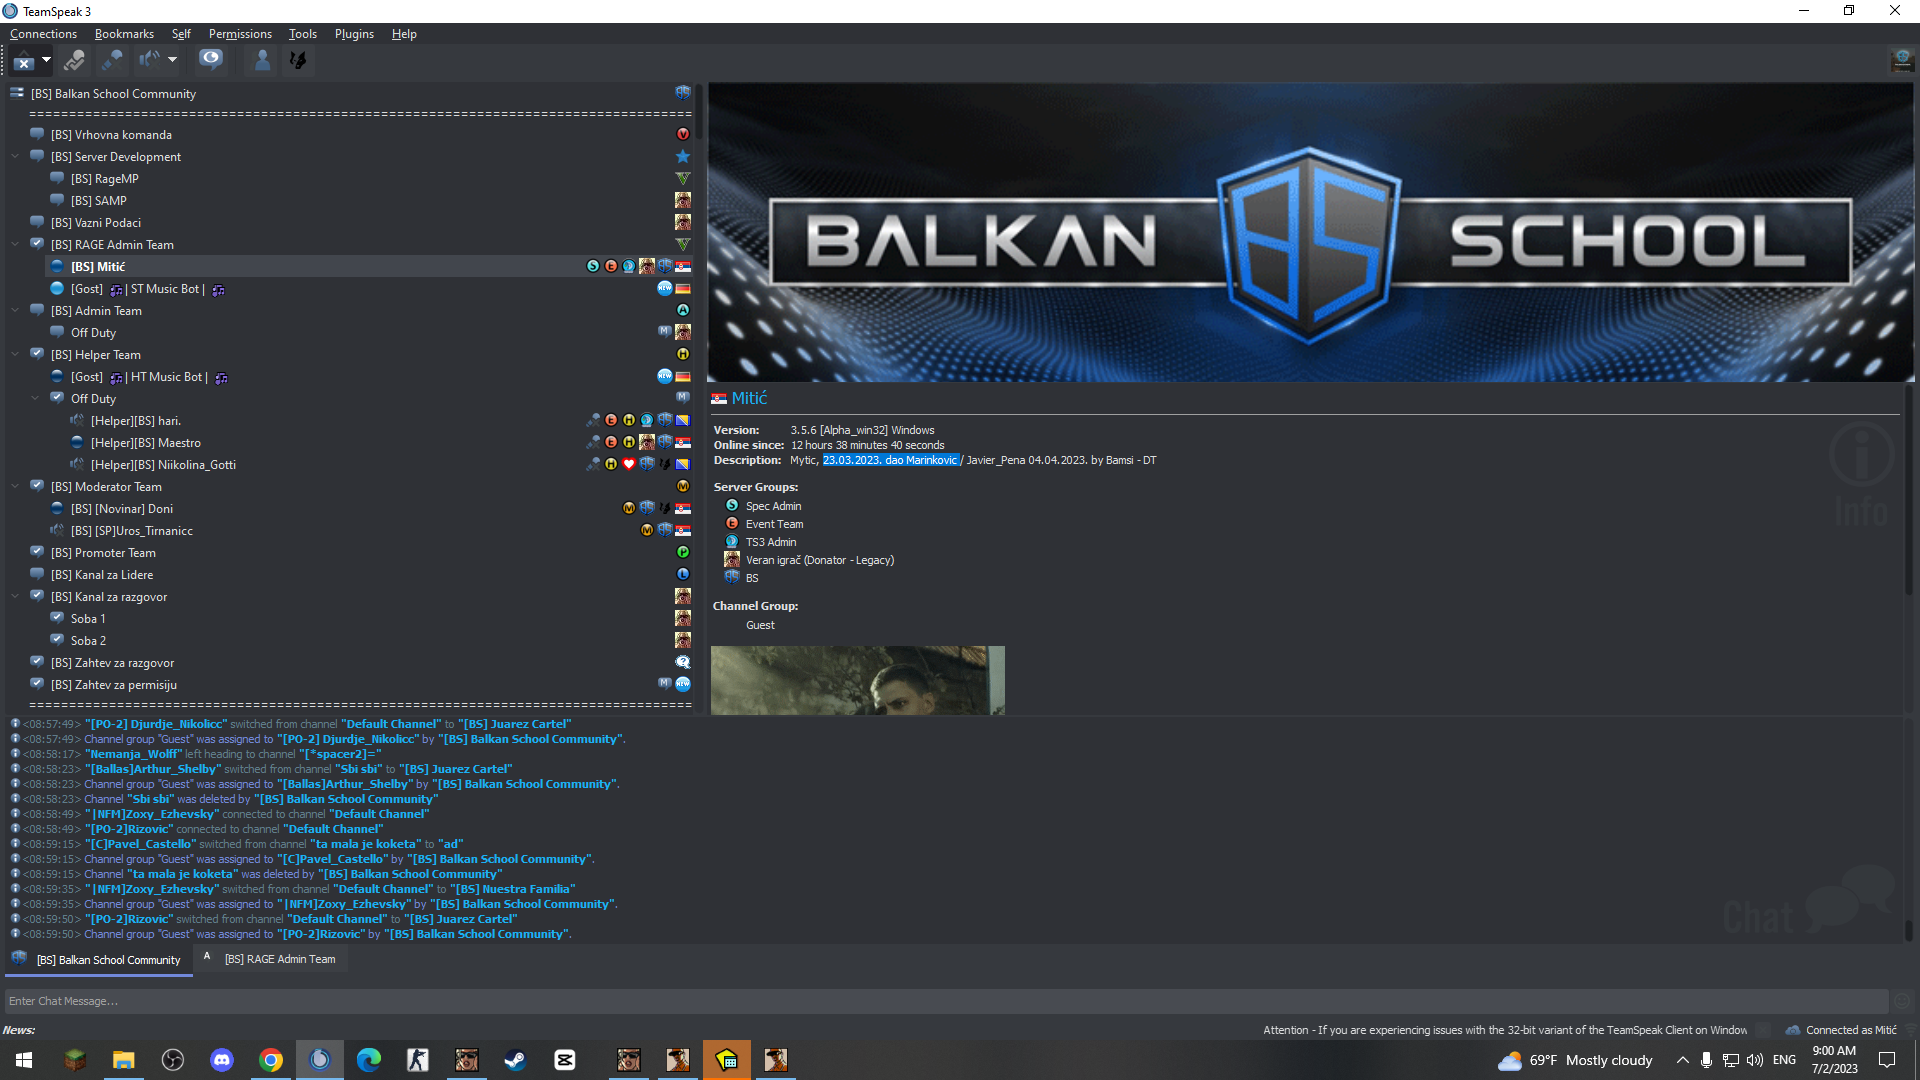The width and height of the screenshot is (1920, 1080).
Task: Open Google Chrome from the taskbar
Action: [x=271, y=1060]
